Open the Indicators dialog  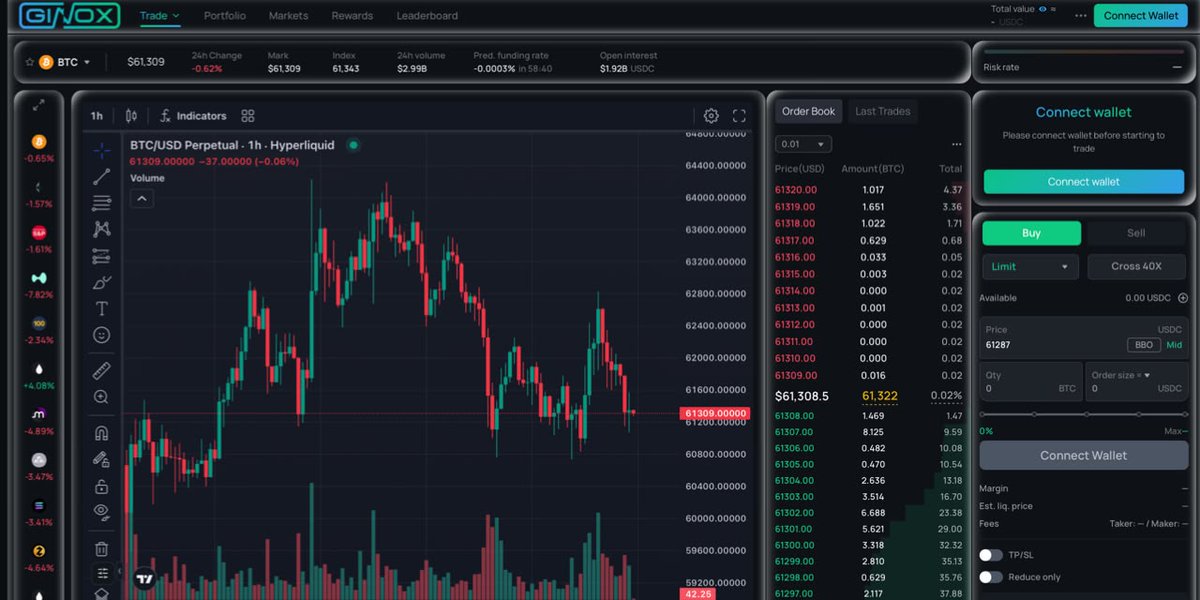pos(192,116)
